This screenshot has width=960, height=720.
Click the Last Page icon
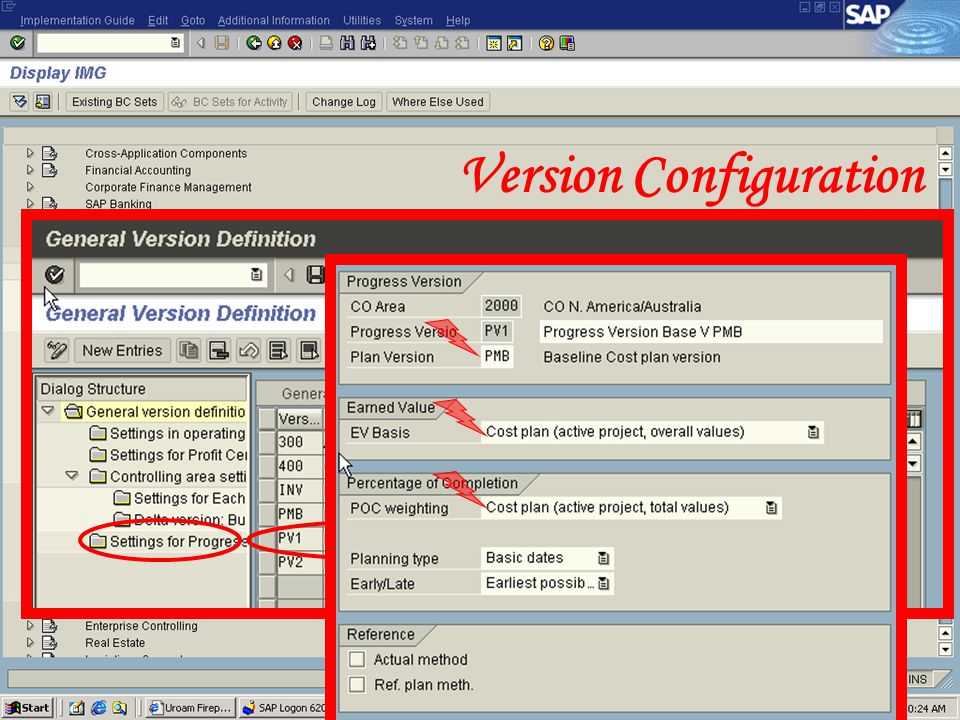[x=462, y=43]
